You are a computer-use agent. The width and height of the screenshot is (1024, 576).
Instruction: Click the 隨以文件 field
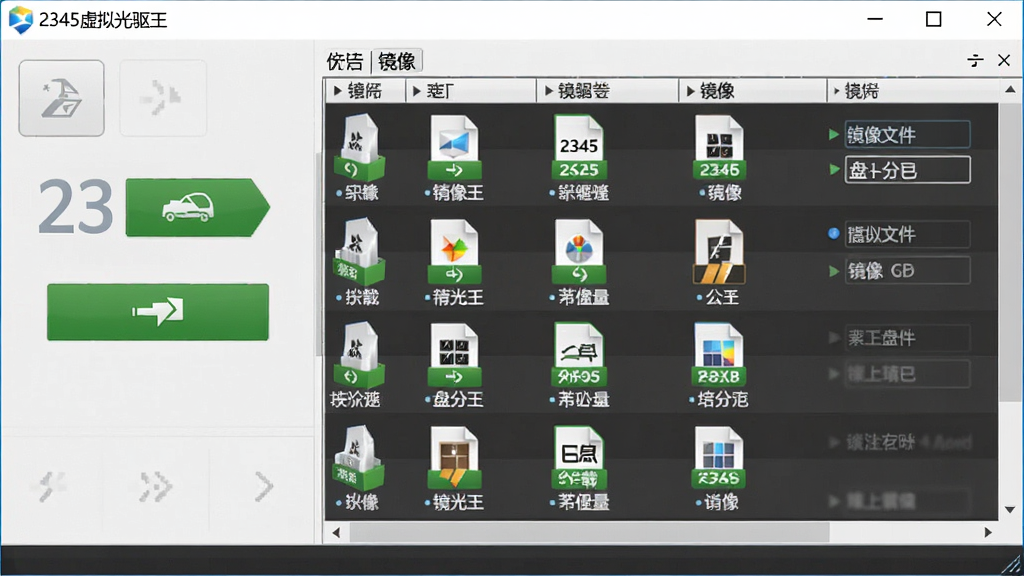pos(907,234)
